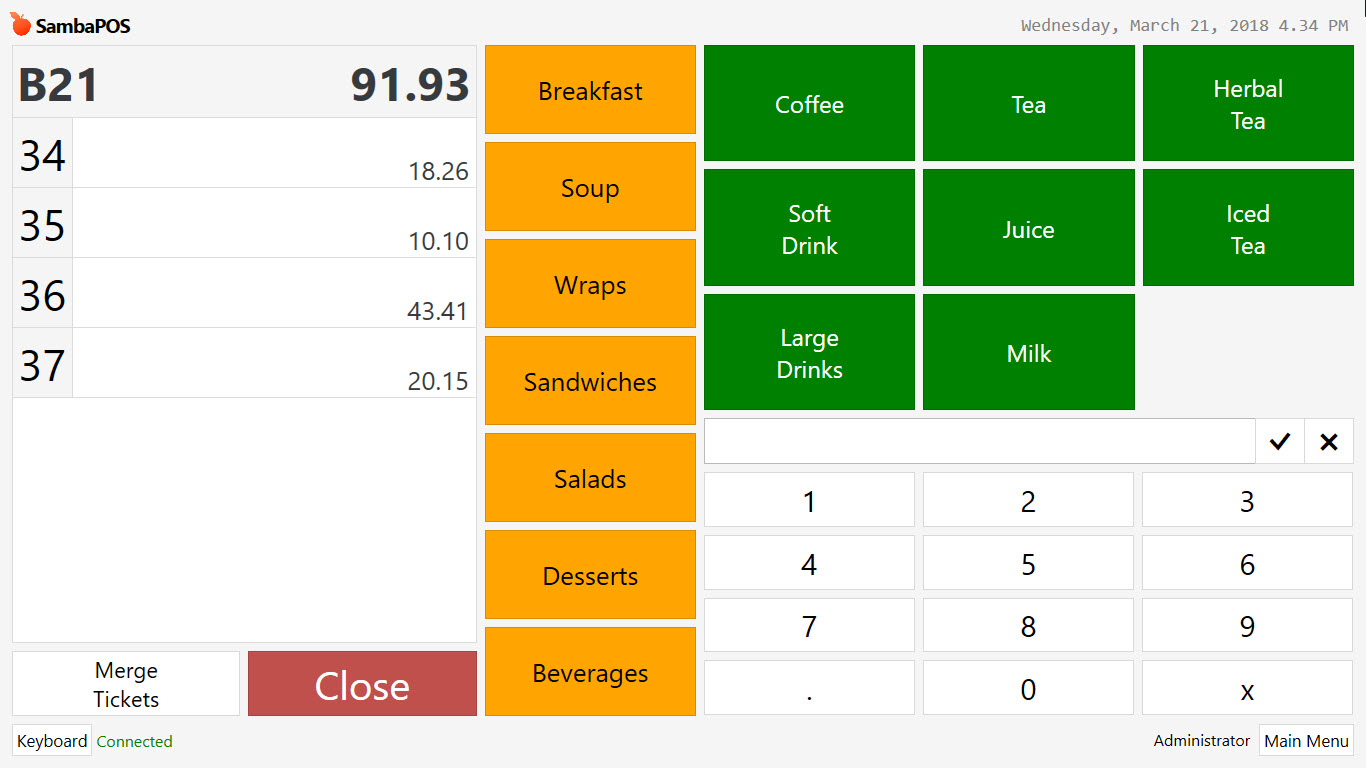The height and width of the screenshot is (768, 1366).
Task: Add an Iced Tea to the ticket
Action: [1247, 227]
